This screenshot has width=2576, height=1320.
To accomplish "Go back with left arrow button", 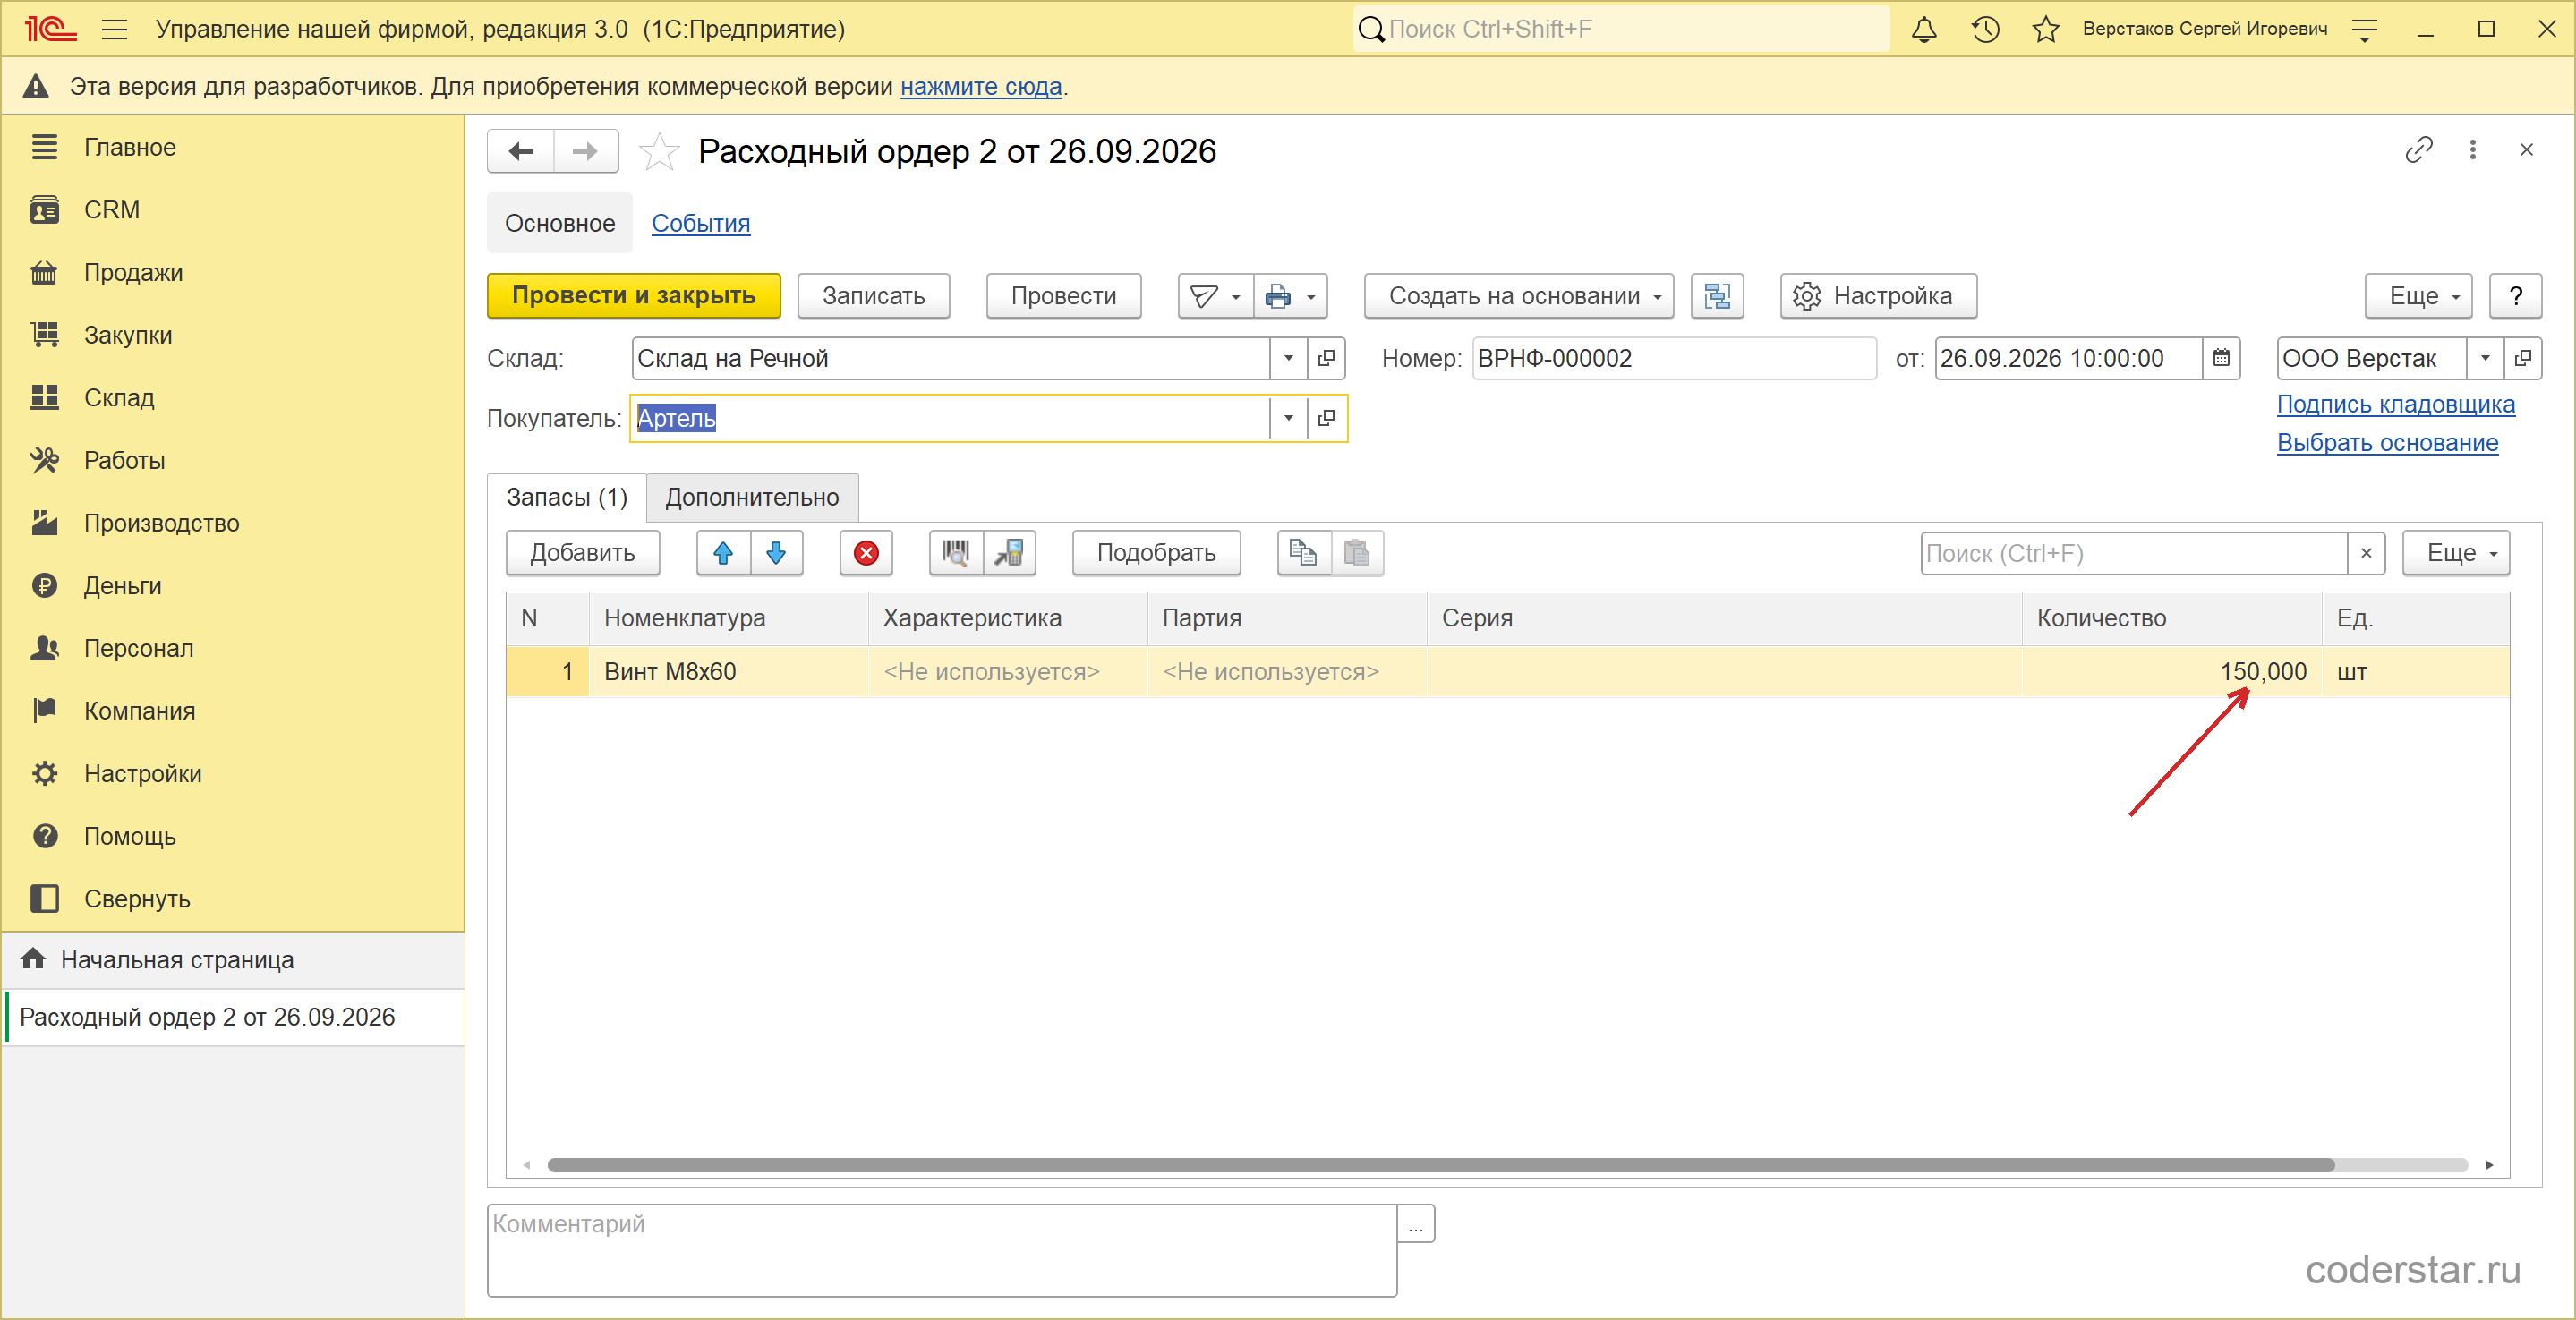I will pyautogui.click(x=521, y=151).
